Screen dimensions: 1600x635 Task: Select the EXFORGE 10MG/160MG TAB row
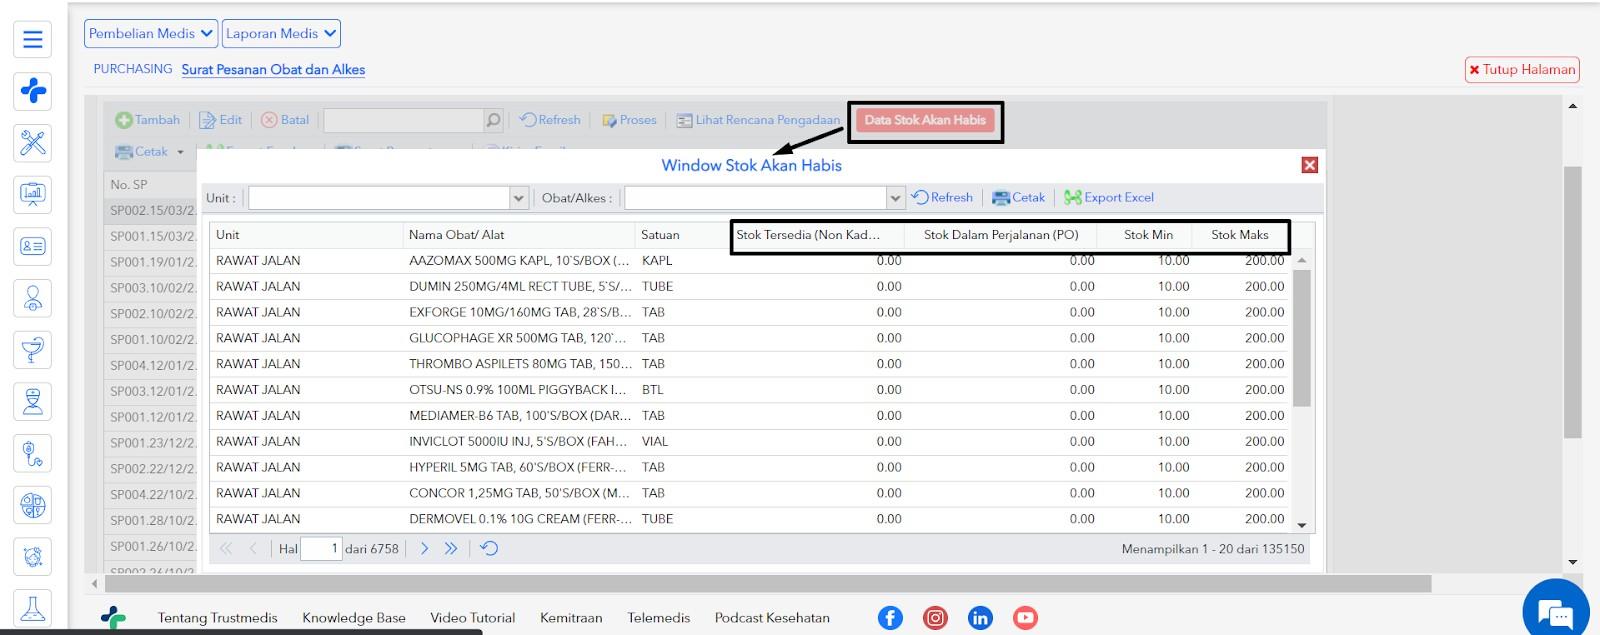[x=750, y=313]
